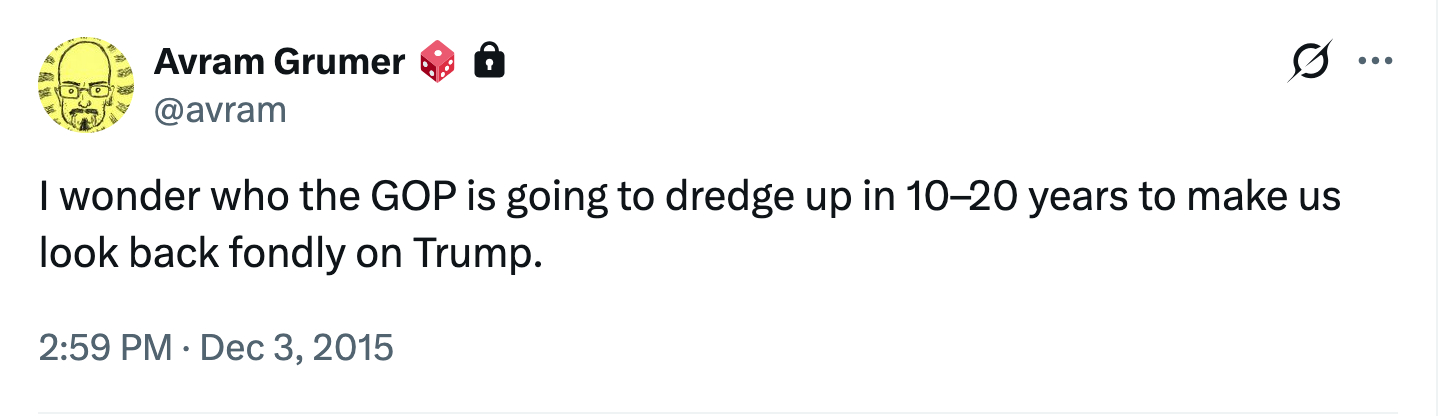Screen dimensions: 1442x416
Task: Open the @avram handle link
Action: [x=220, y=108]
